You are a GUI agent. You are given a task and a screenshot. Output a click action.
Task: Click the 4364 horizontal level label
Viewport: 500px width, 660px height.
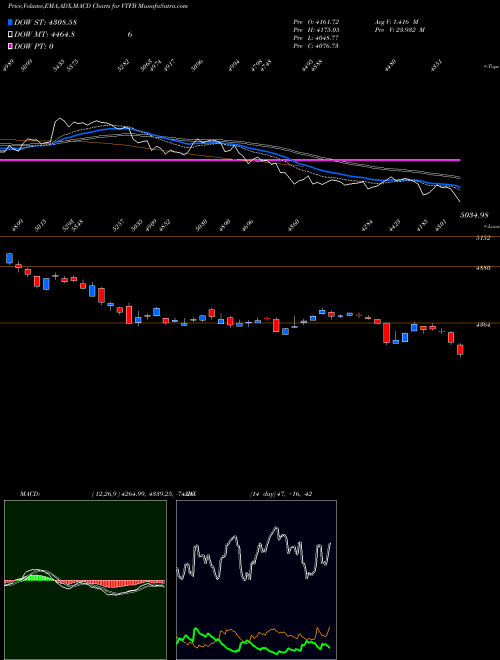(x=483, y=325)
